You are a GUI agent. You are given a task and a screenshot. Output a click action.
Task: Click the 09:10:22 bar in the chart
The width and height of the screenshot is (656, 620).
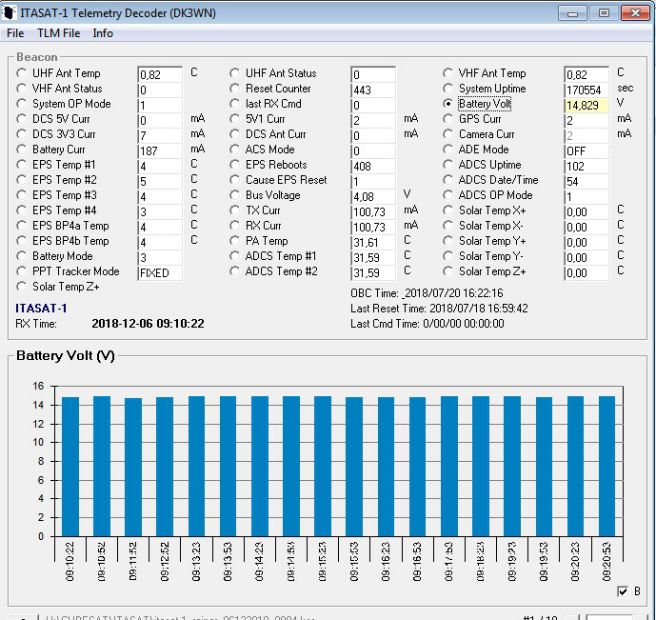click(x=70, y=466)
